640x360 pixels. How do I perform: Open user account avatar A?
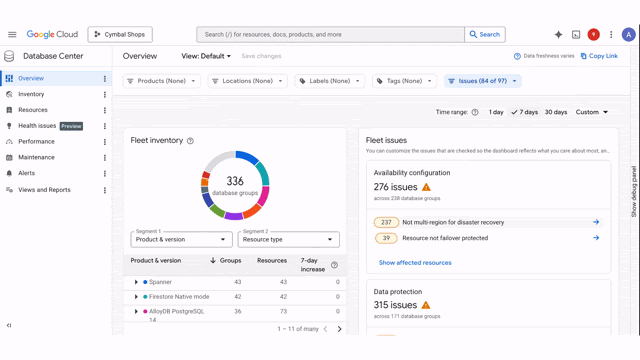(629, 35)
